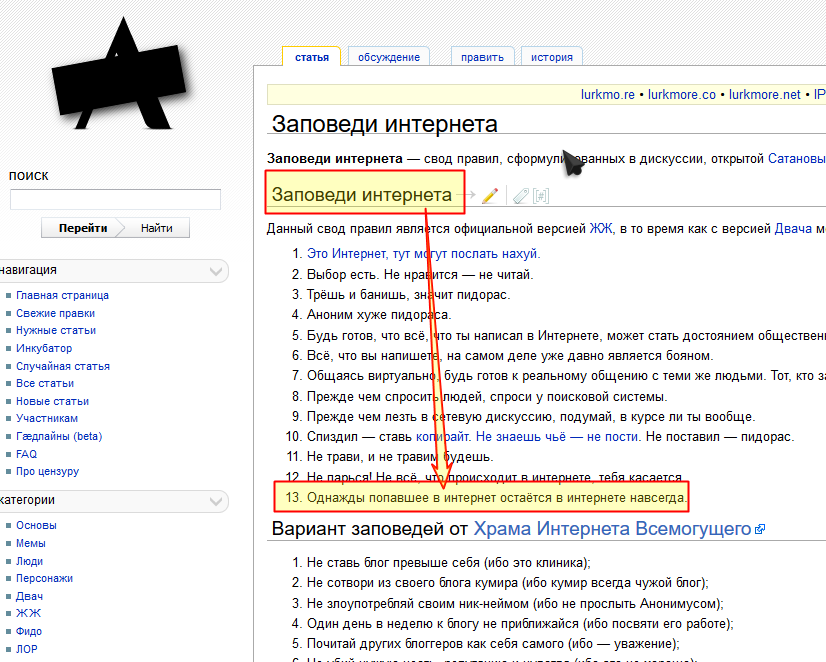Open the Персонажи category
Image resolution: width=826 pixels, height=662 pixels.
pos(44,578)
